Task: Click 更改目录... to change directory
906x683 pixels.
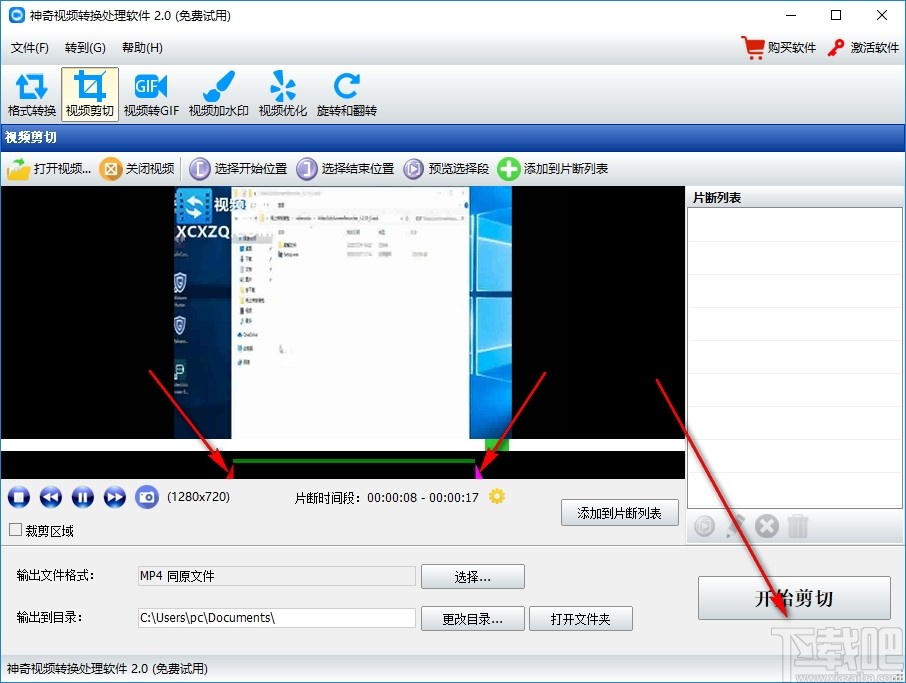Action: [x=473, y=619]
